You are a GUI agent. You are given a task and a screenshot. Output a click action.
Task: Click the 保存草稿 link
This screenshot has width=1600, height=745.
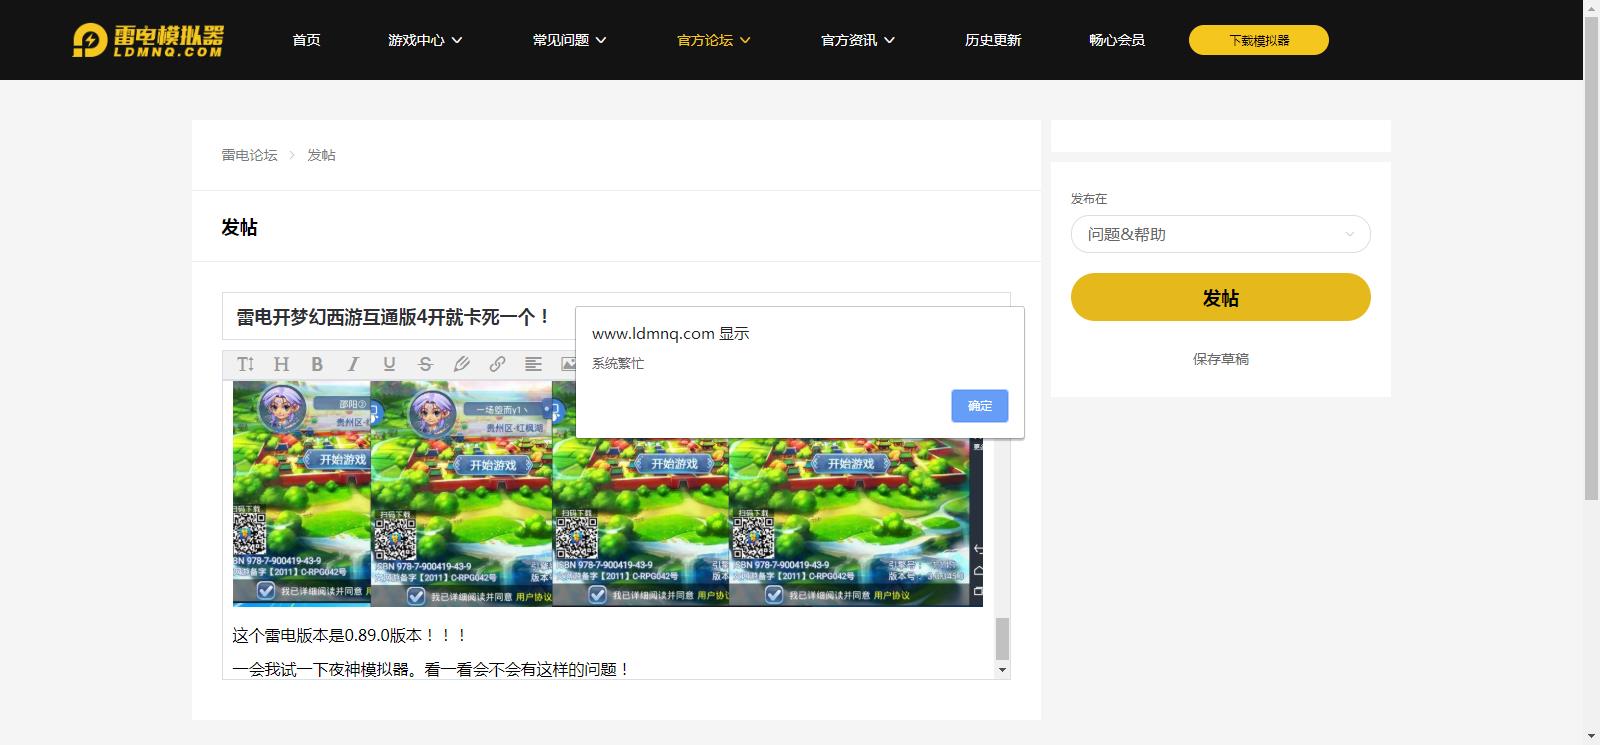coord(1220,359)
